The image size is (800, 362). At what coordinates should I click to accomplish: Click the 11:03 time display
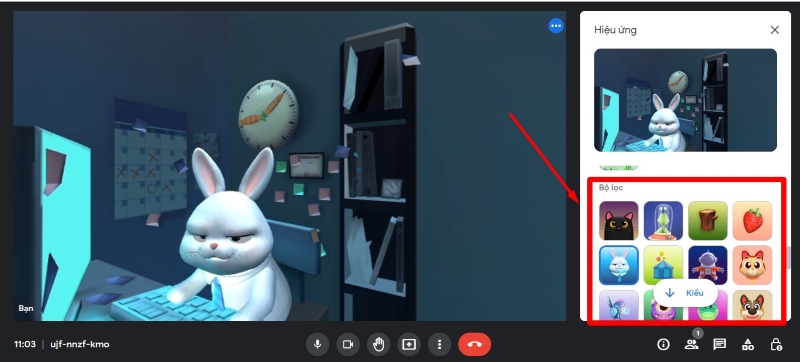24,345
